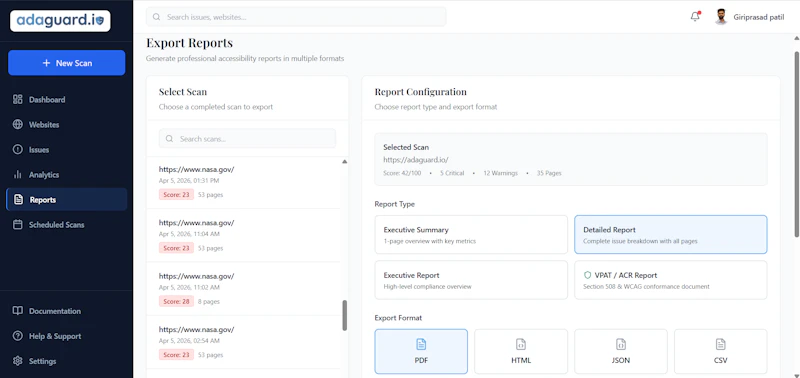Click the JSON file icon

(x=620, y=344)
